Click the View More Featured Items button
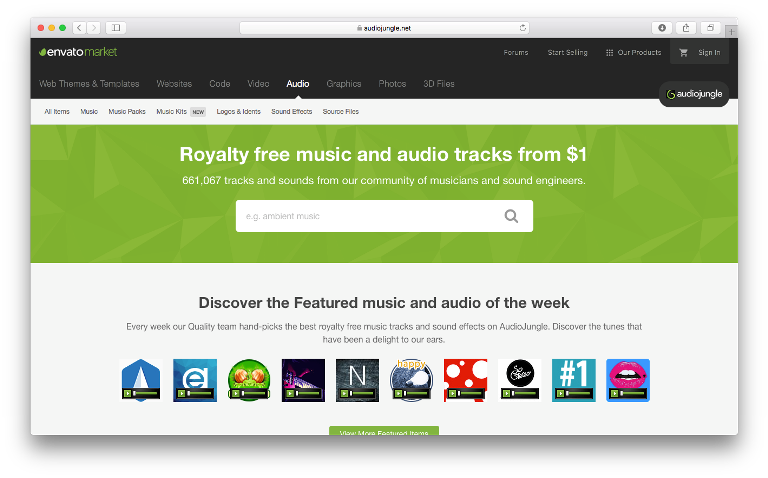This screenshot has height=478, width=768. coord(384,431)
